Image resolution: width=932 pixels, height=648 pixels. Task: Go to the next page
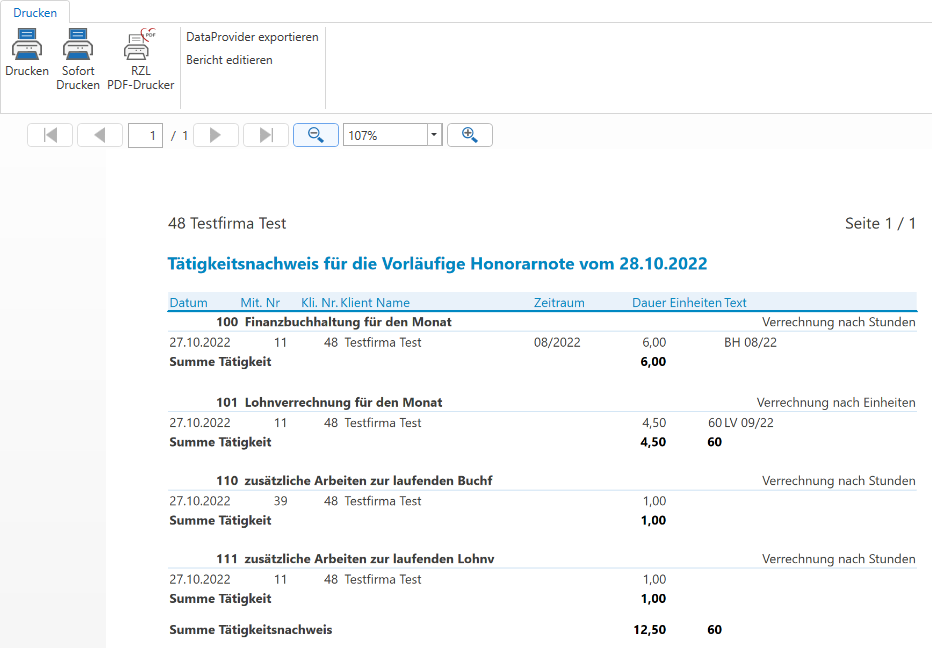[215, 135]
